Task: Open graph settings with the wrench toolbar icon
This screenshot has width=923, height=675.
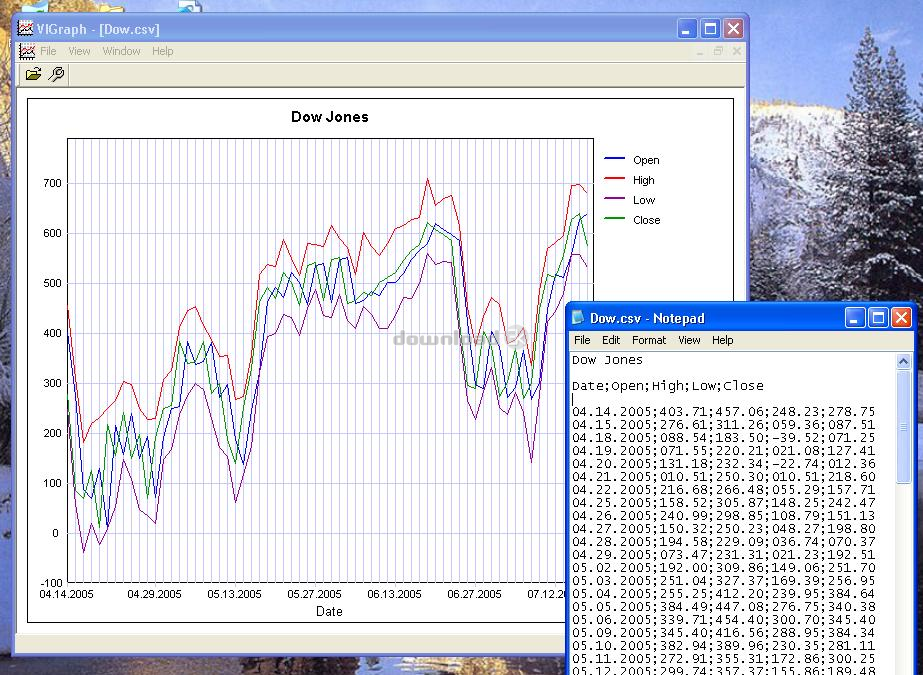Action: pos(57,74)
